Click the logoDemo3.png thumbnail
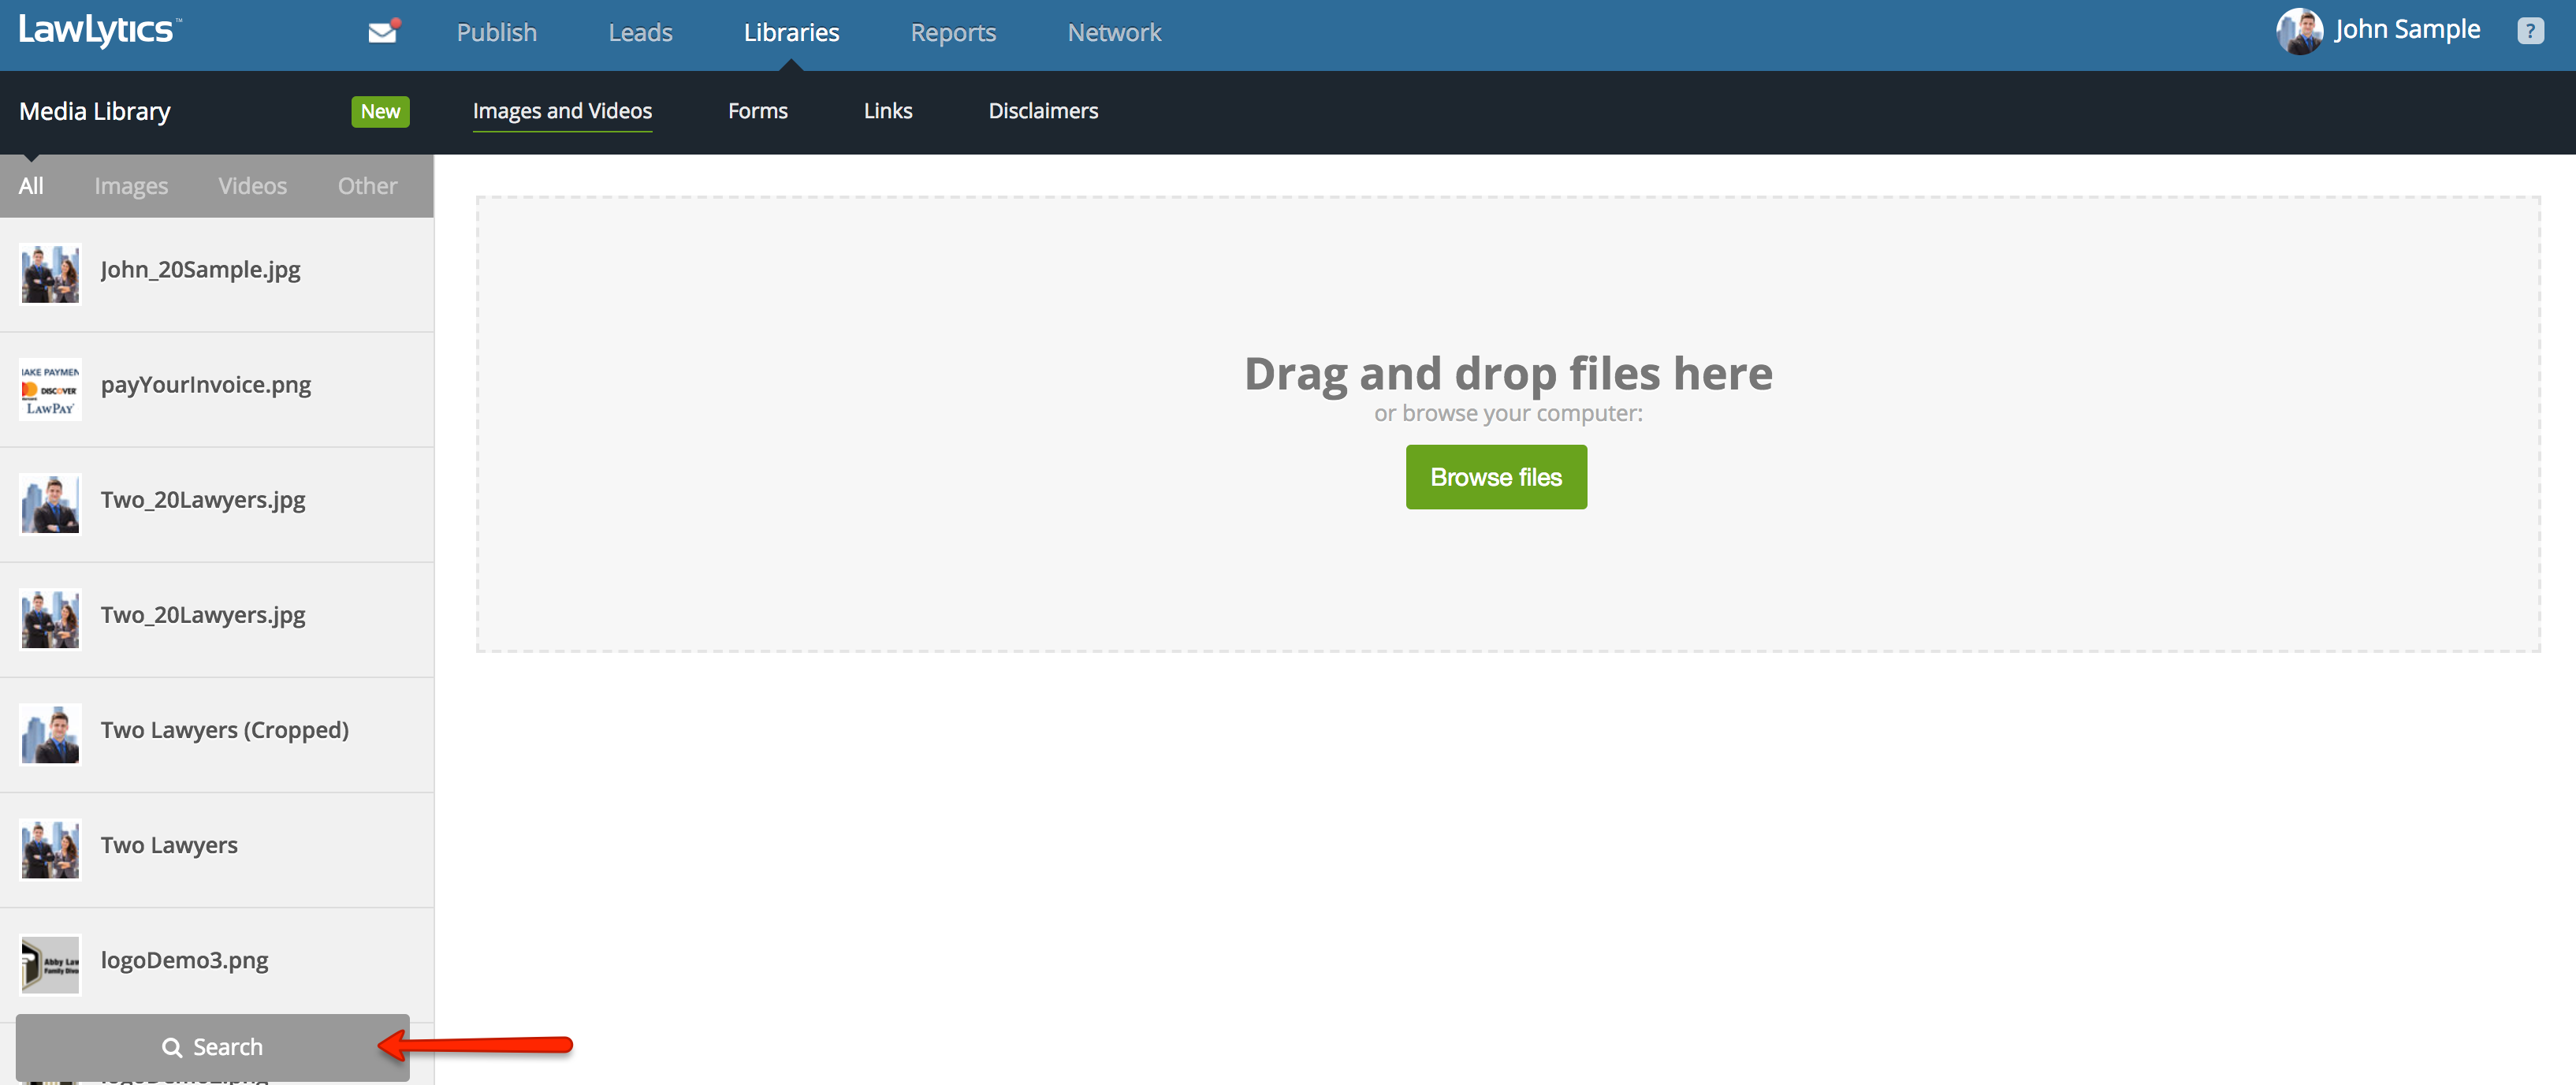Screen dimensions: 2576x1085 click(x=50, y=964)
